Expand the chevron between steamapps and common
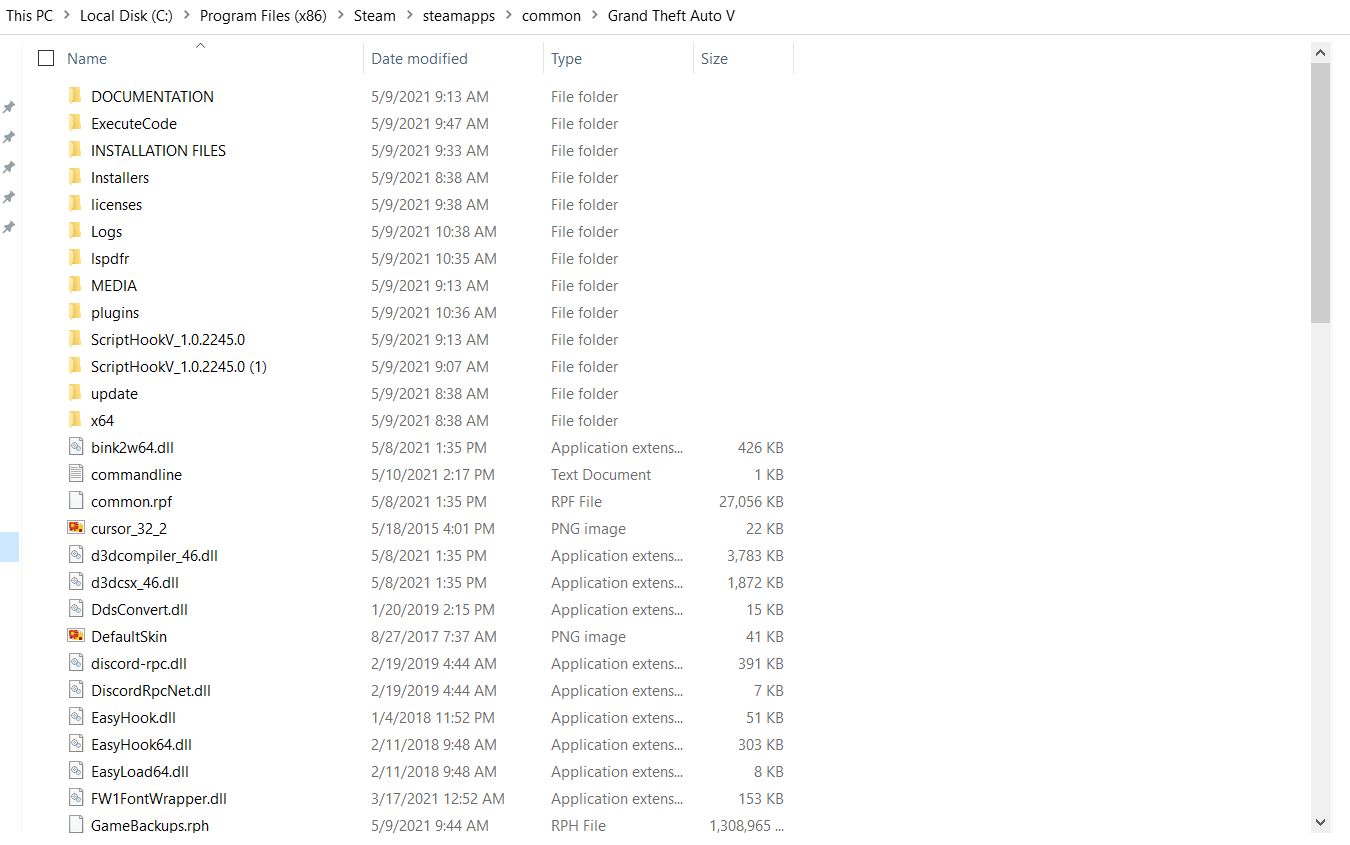Viewport: 1350px width, 845px height. tap(508, 16)
